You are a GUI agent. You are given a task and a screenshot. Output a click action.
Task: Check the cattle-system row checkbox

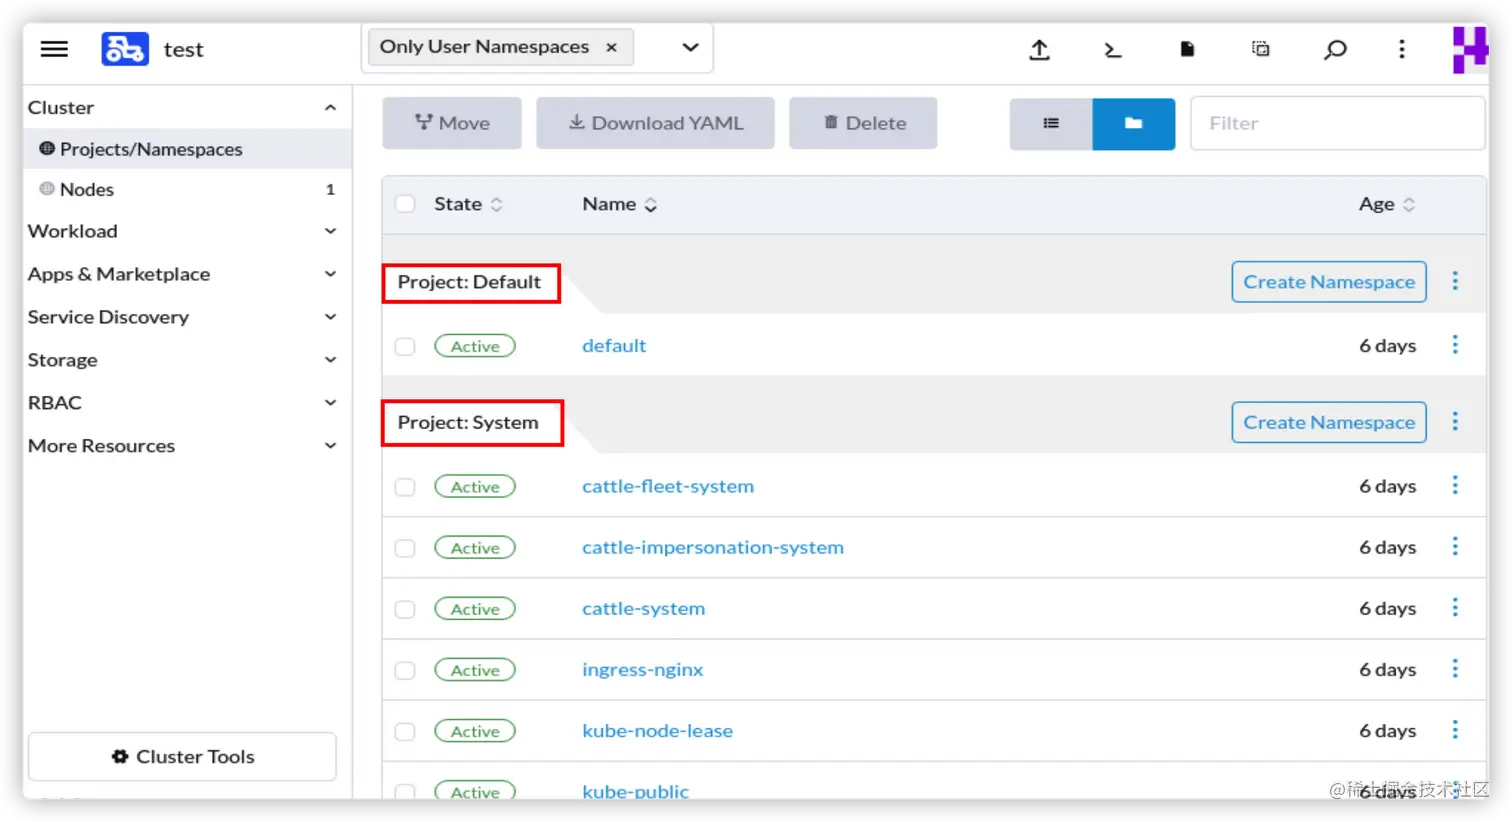click(x=405, y=609)
